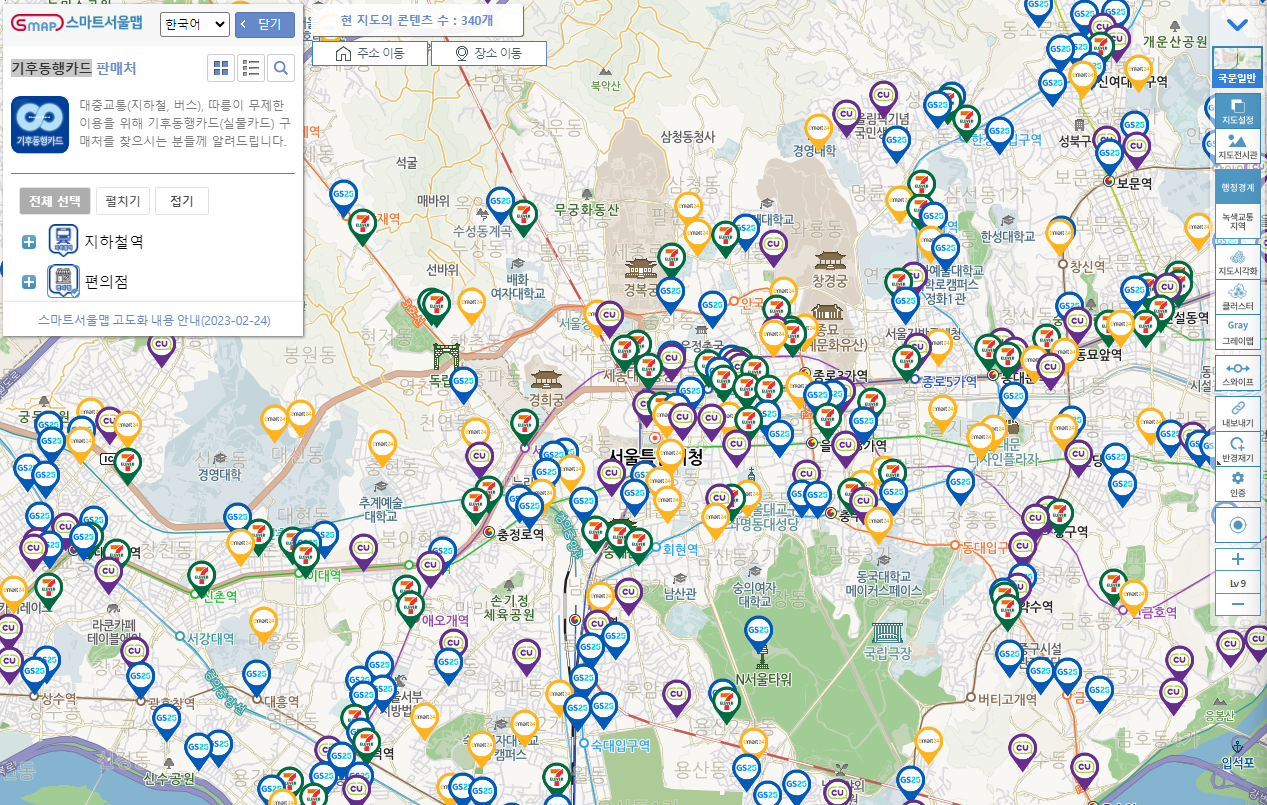Click 펼치기 to expand all categories
This screenshot has width=1267, height=805.
point(123,201)
